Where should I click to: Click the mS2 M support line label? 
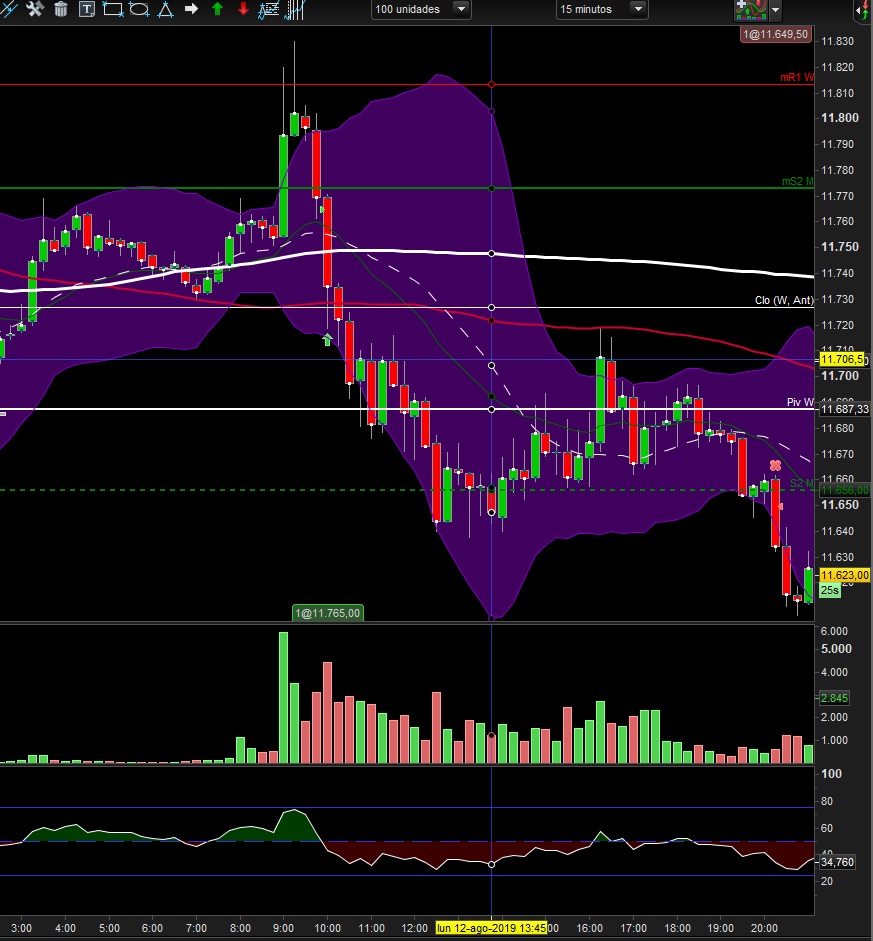pyautogui.click(x=797, y=181)
